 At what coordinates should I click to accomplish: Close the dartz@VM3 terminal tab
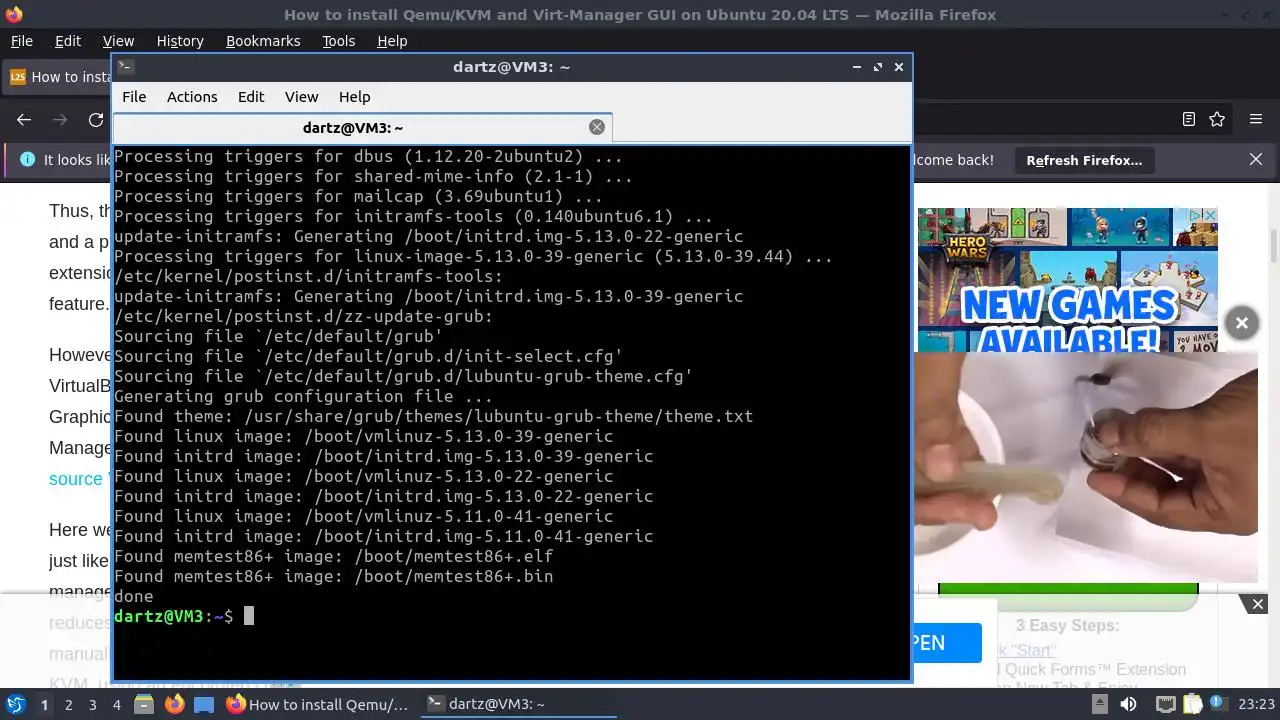pos(597,127)
